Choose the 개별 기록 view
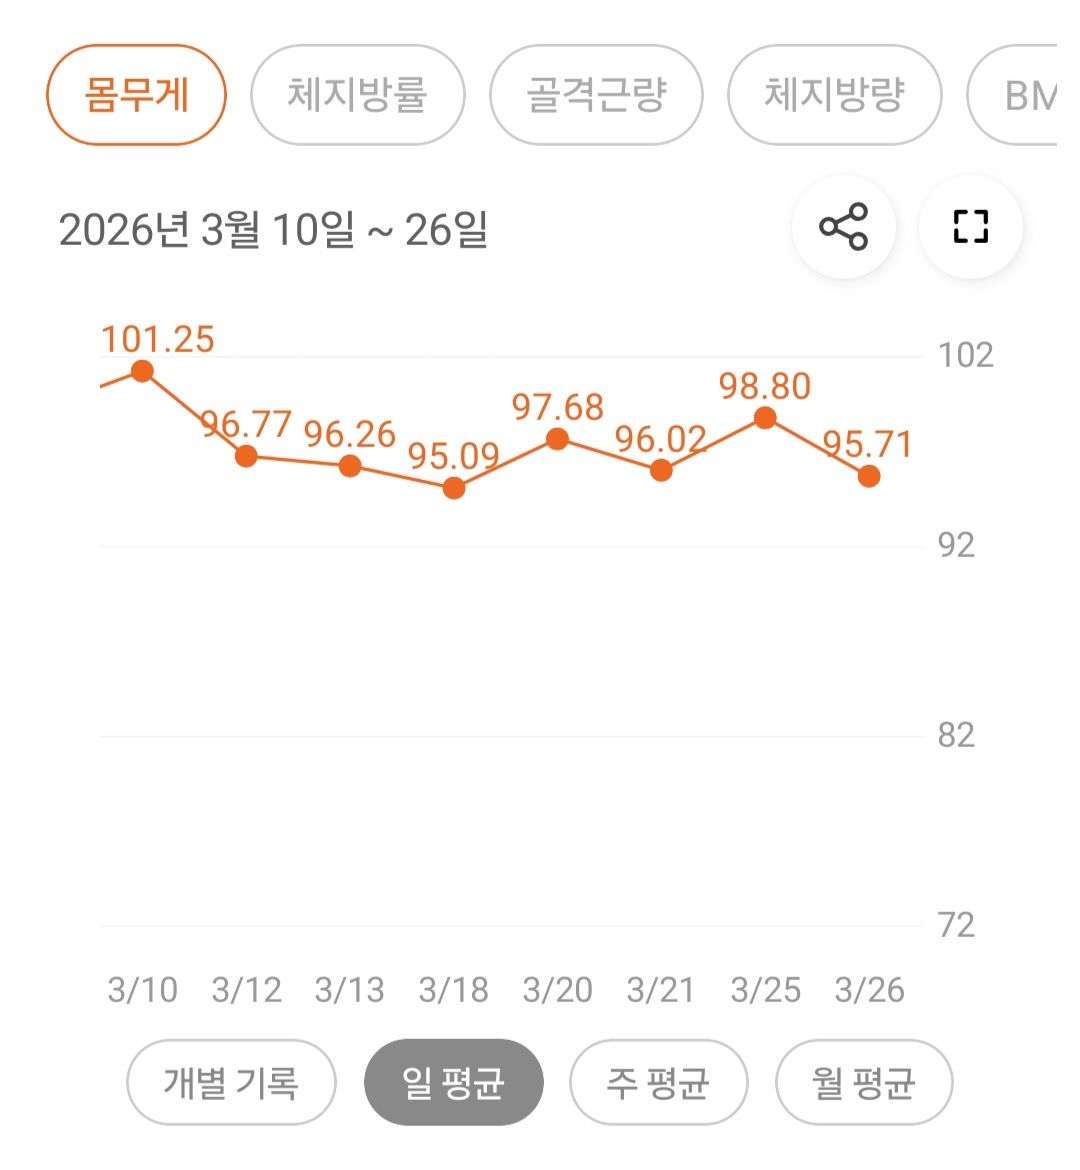 (231, 1082)
